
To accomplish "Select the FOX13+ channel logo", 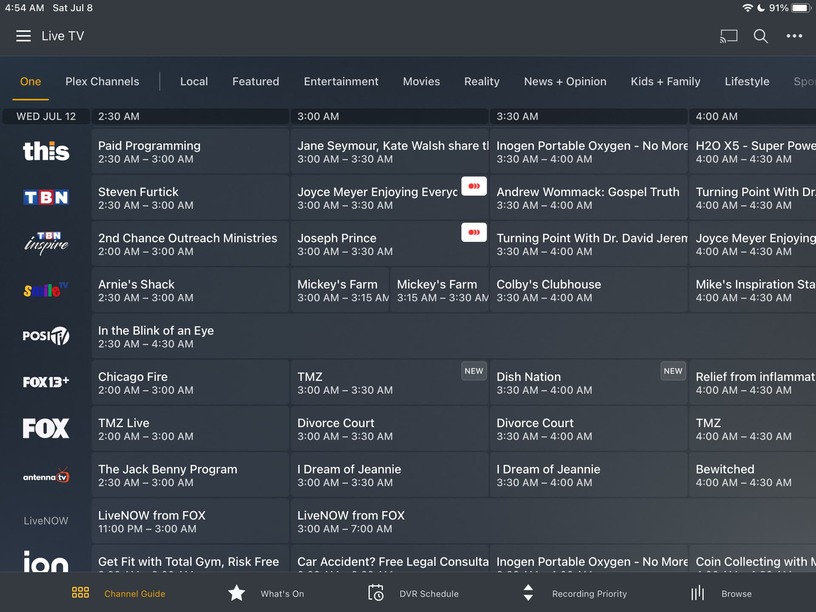I will coord(46,382).
